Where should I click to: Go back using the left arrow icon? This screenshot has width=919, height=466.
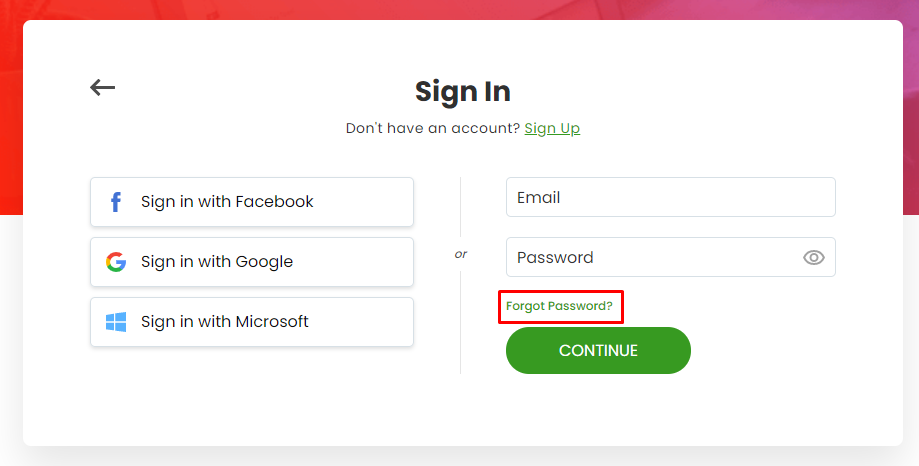pos(103,87)
